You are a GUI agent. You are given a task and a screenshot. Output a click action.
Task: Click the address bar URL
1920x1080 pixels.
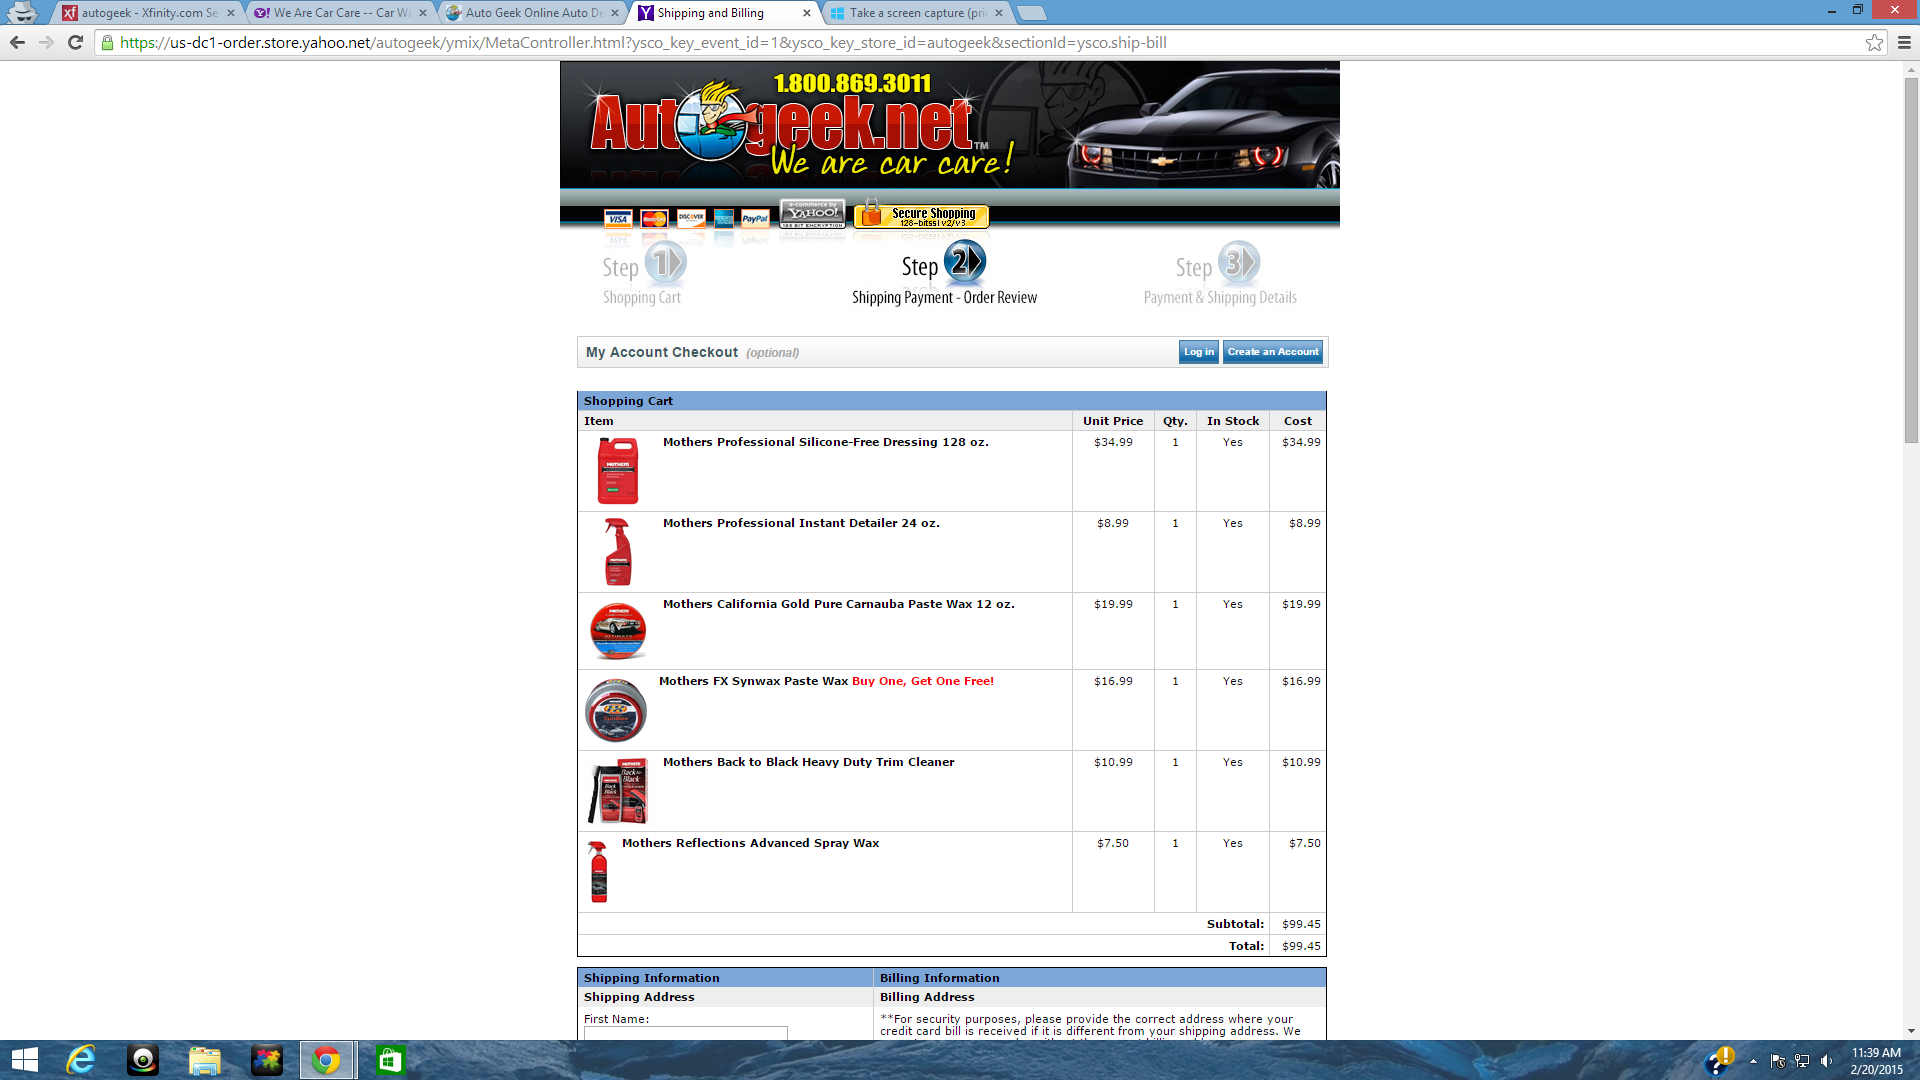coord(643,42)
